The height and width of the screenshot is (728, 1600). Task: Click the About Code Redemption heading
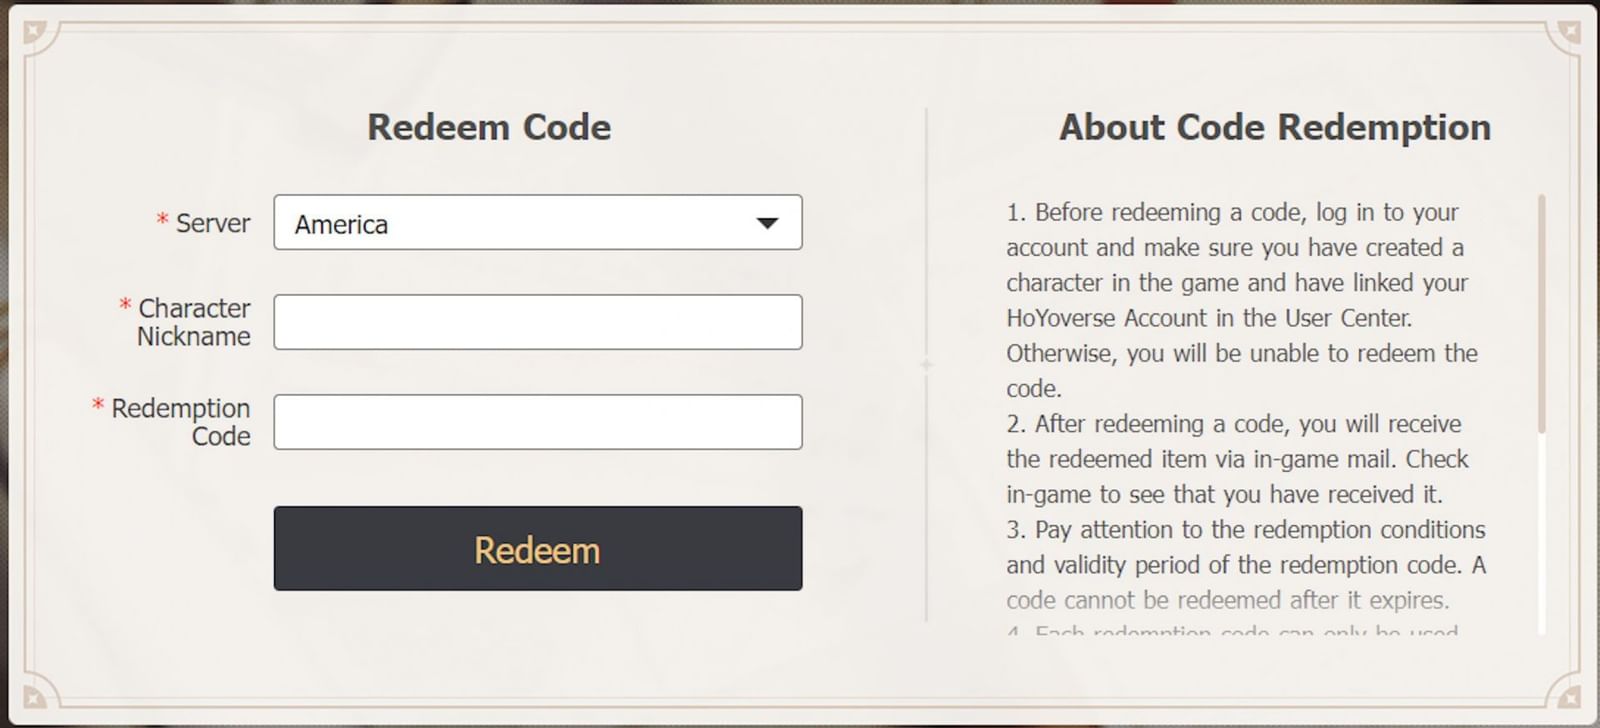(1274, 127)
